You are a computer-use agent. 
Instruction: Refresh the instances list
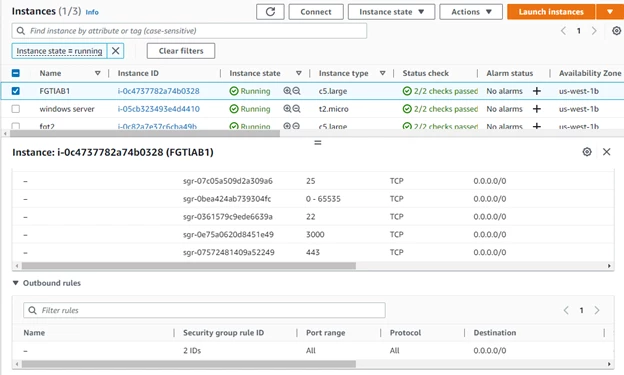(270, 12)
